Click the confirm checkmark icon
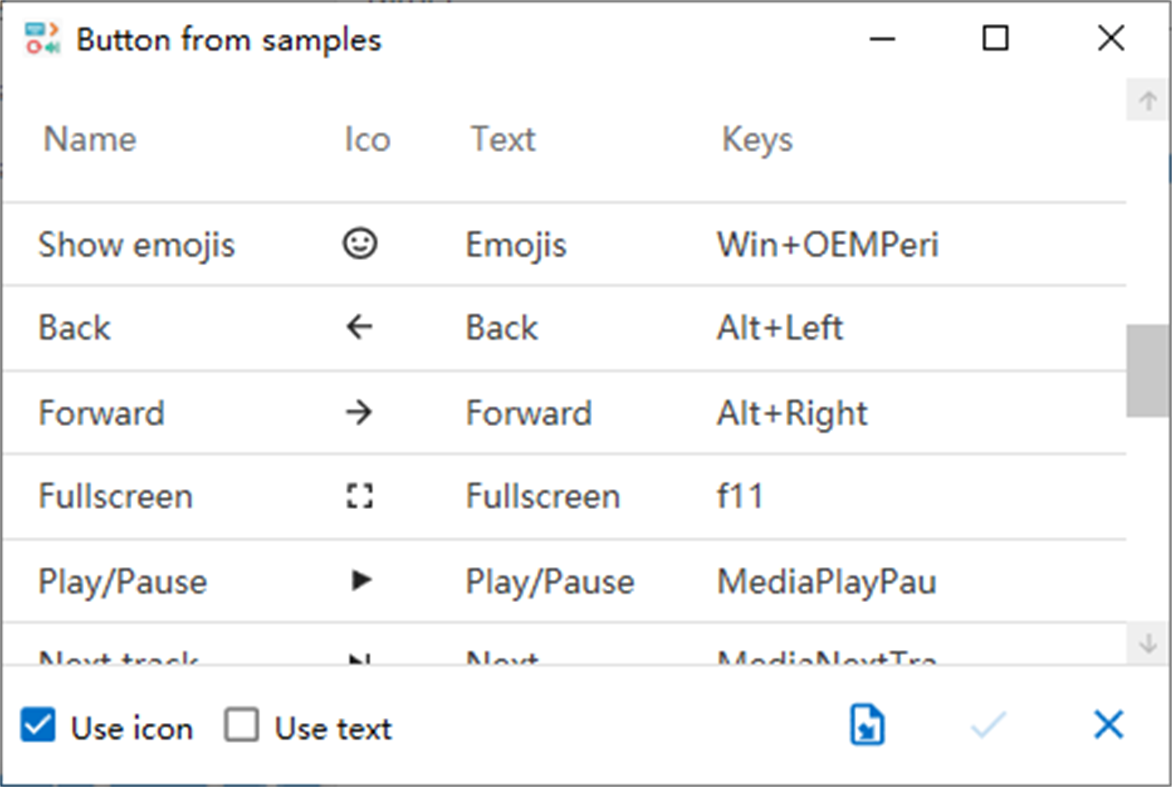This screenshot has width=1172, height=787. 988,726
